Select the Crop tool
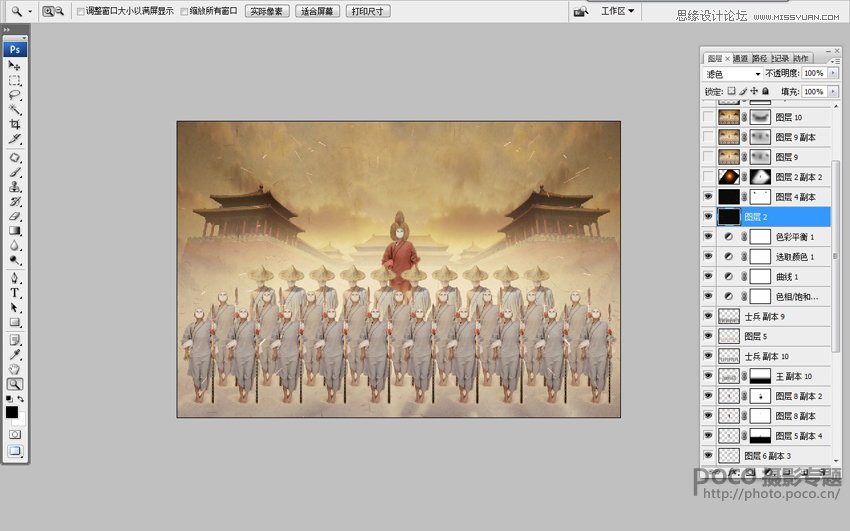This screenshot has height=531, width=850. [15, 124]
